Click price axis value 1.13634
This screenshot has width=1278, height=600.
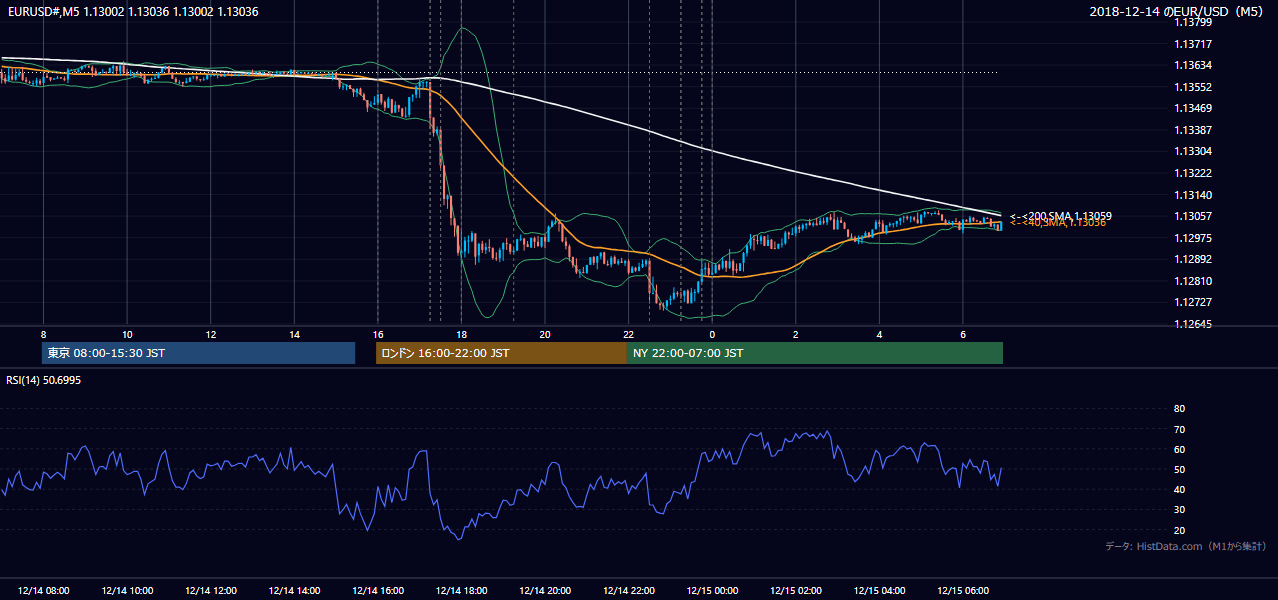(x=1193, y=66)
